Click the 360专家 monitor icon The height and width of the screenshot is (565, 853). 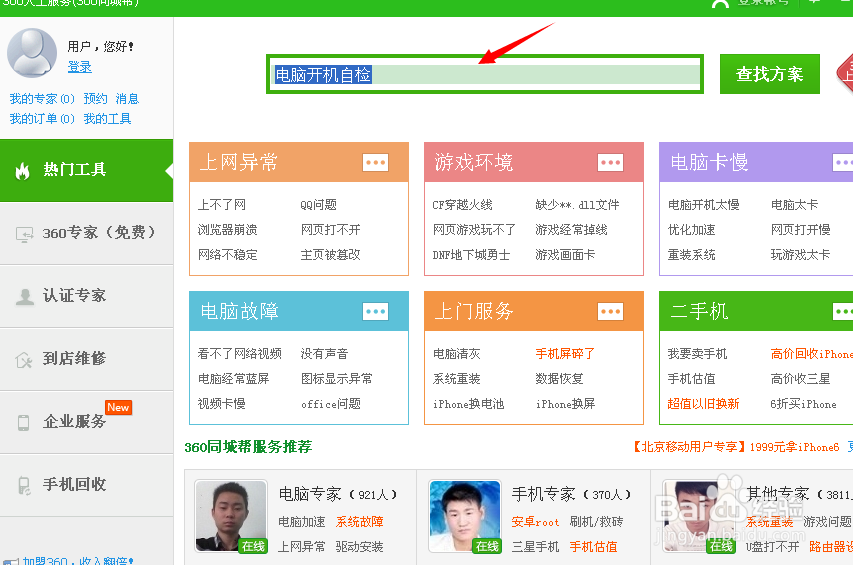pyautogui.click(x=24, y=234)
